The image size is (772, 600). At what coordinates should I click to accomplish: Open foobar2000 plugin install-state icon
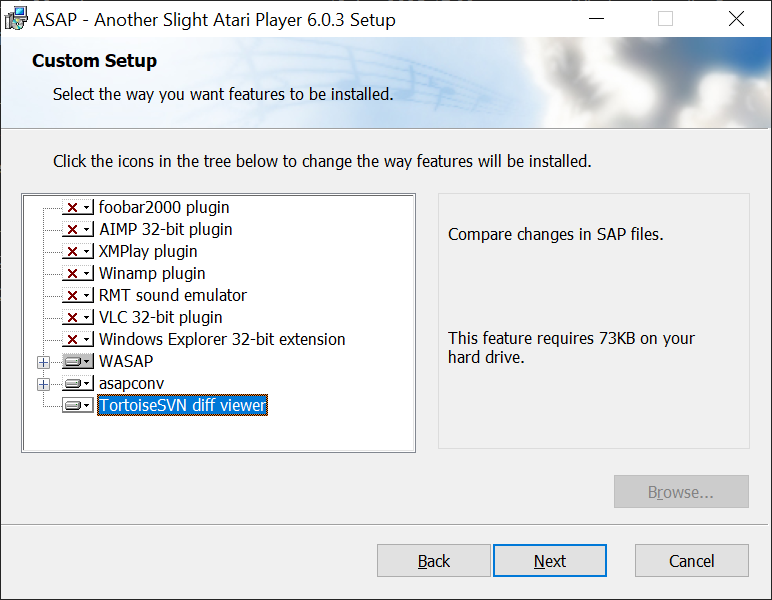(78, 207)
